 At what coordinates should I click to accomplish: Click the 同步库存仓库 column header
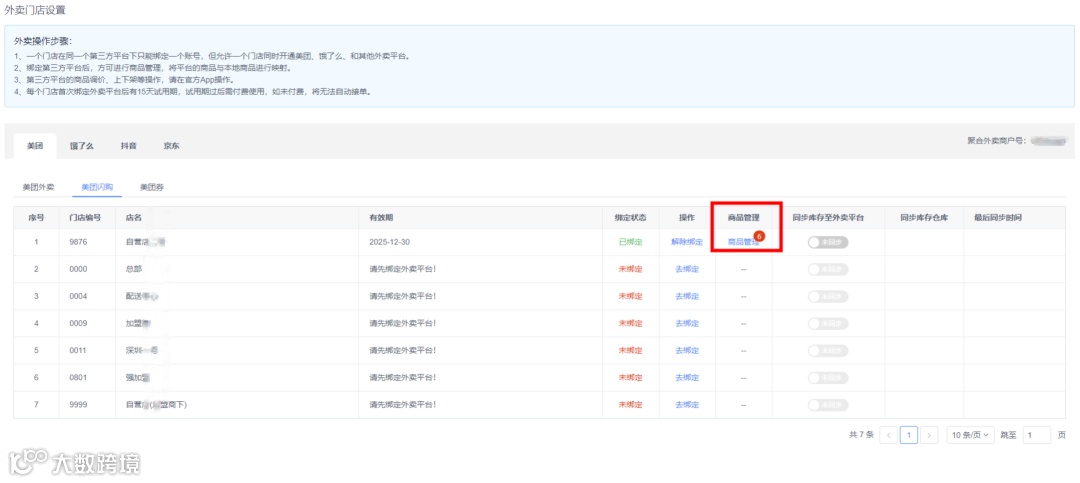(924, 218)
